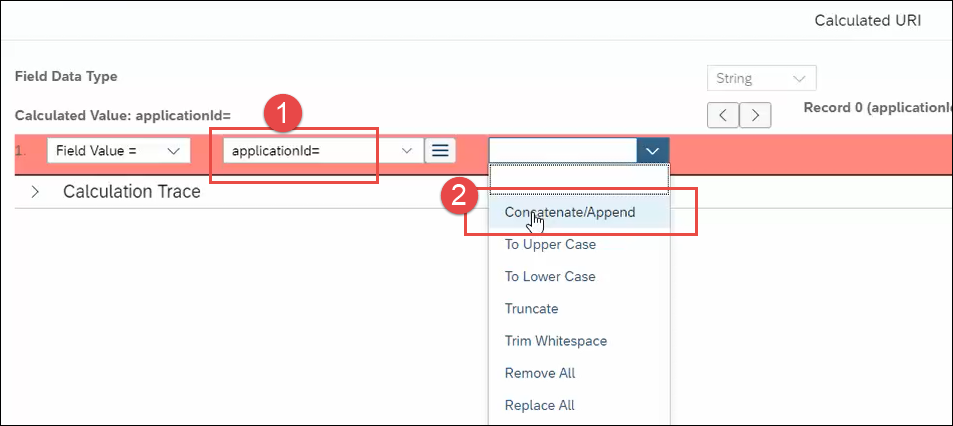Select Trim Whitespace function

[555, 340]
